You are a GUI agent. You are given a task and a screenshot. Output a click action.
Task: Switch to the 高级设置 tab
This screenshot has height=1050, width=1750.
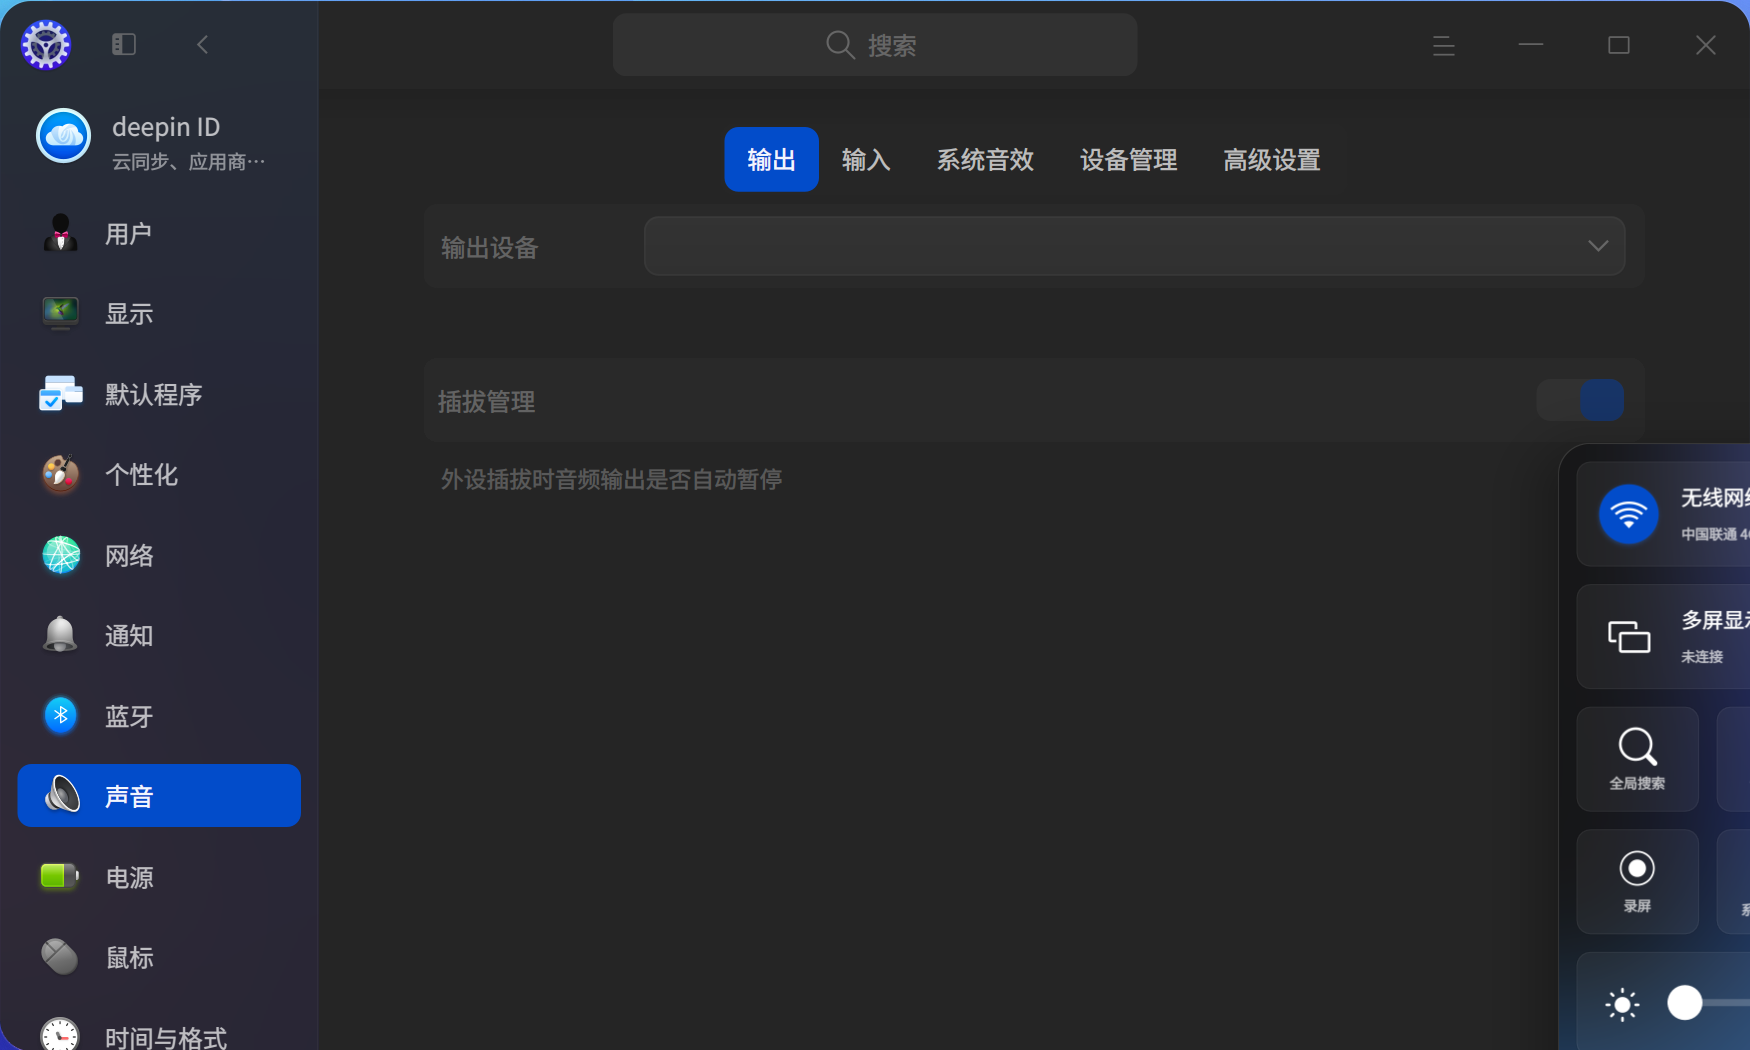pos(1272,160)
